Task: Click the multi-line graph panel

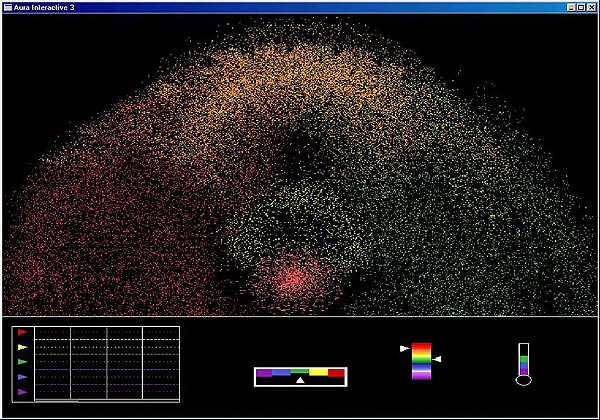Action: [106, 363]
